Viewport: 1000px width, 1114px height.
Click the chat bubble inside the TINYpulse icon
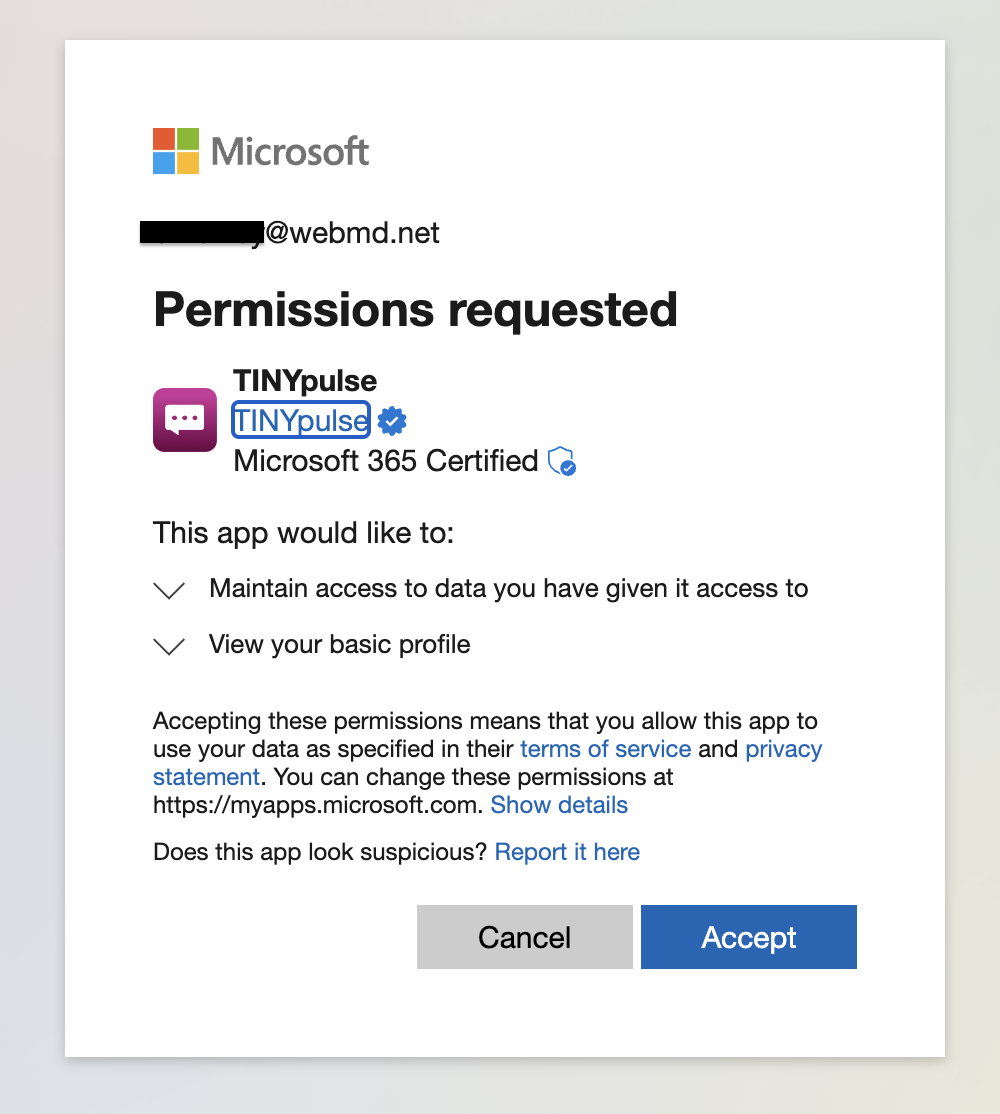184,418
